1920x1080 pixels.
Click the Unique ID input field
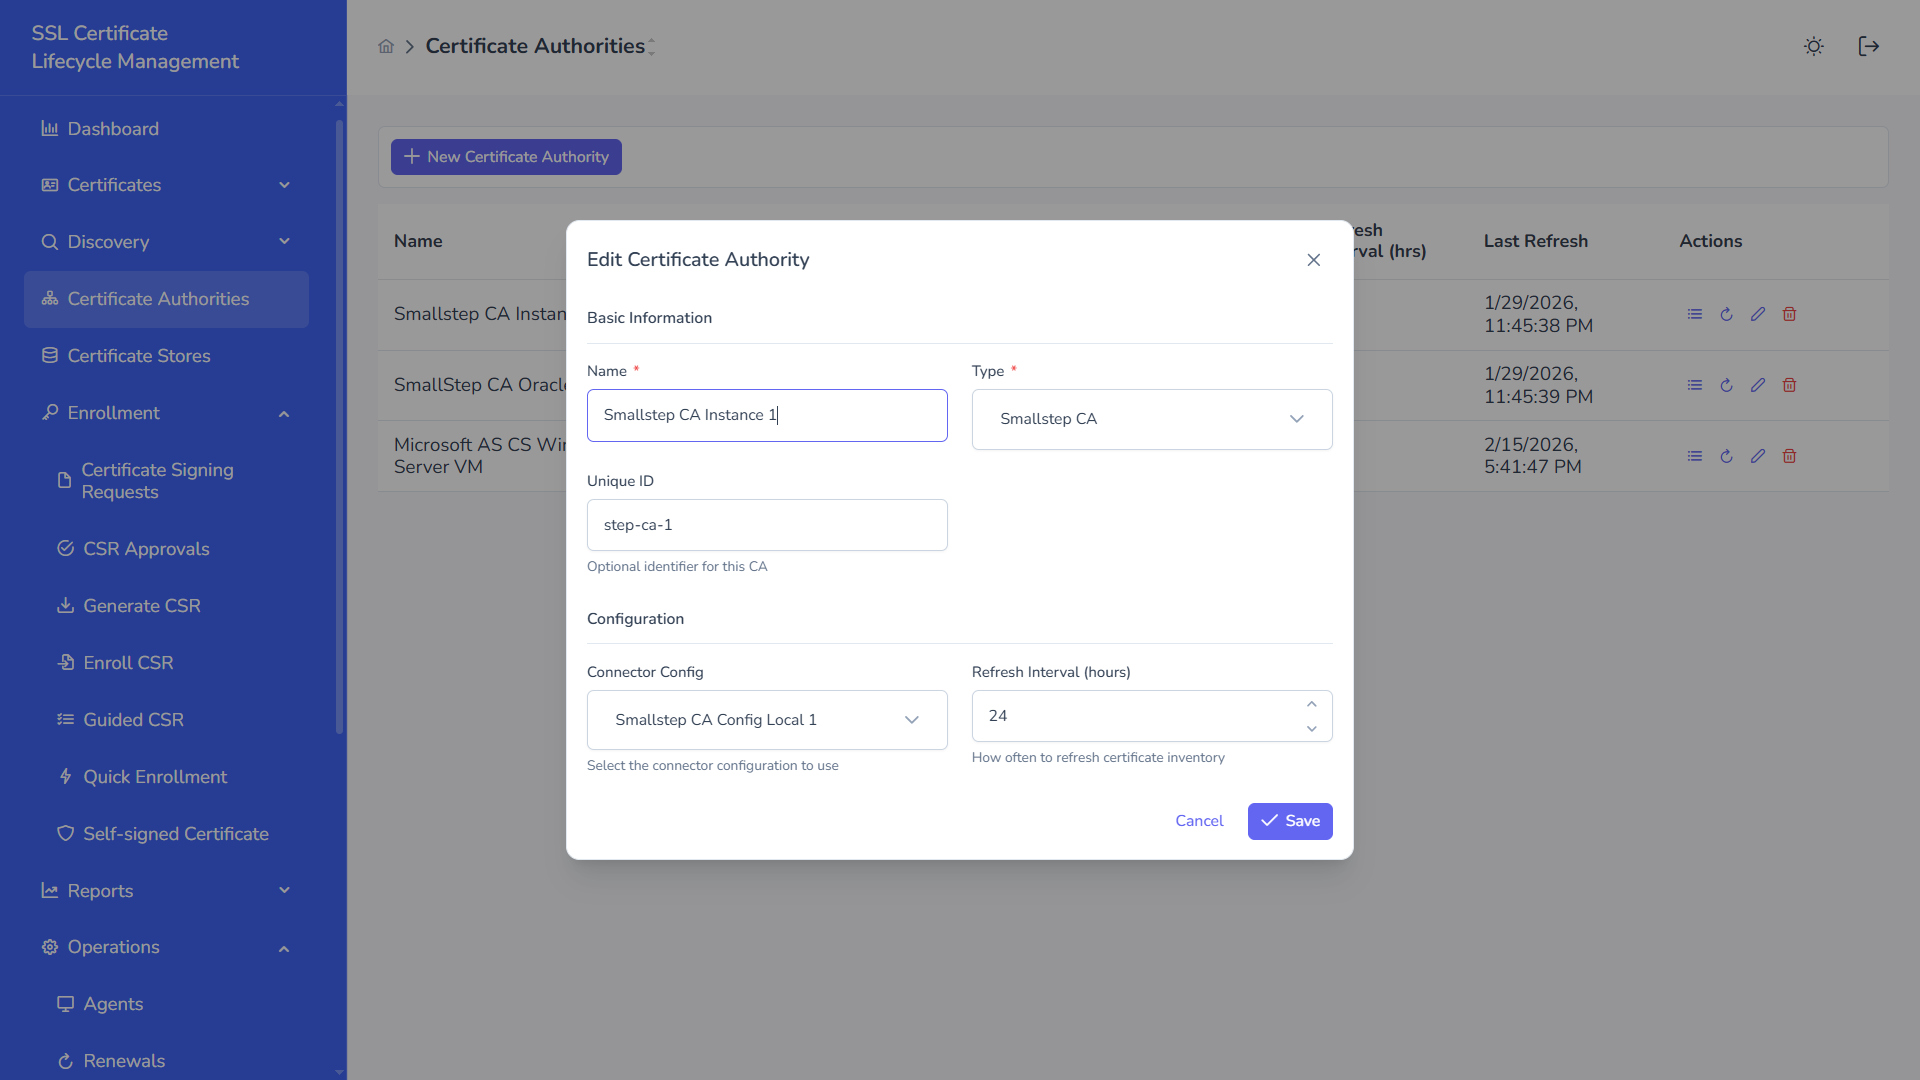[766, 525]
